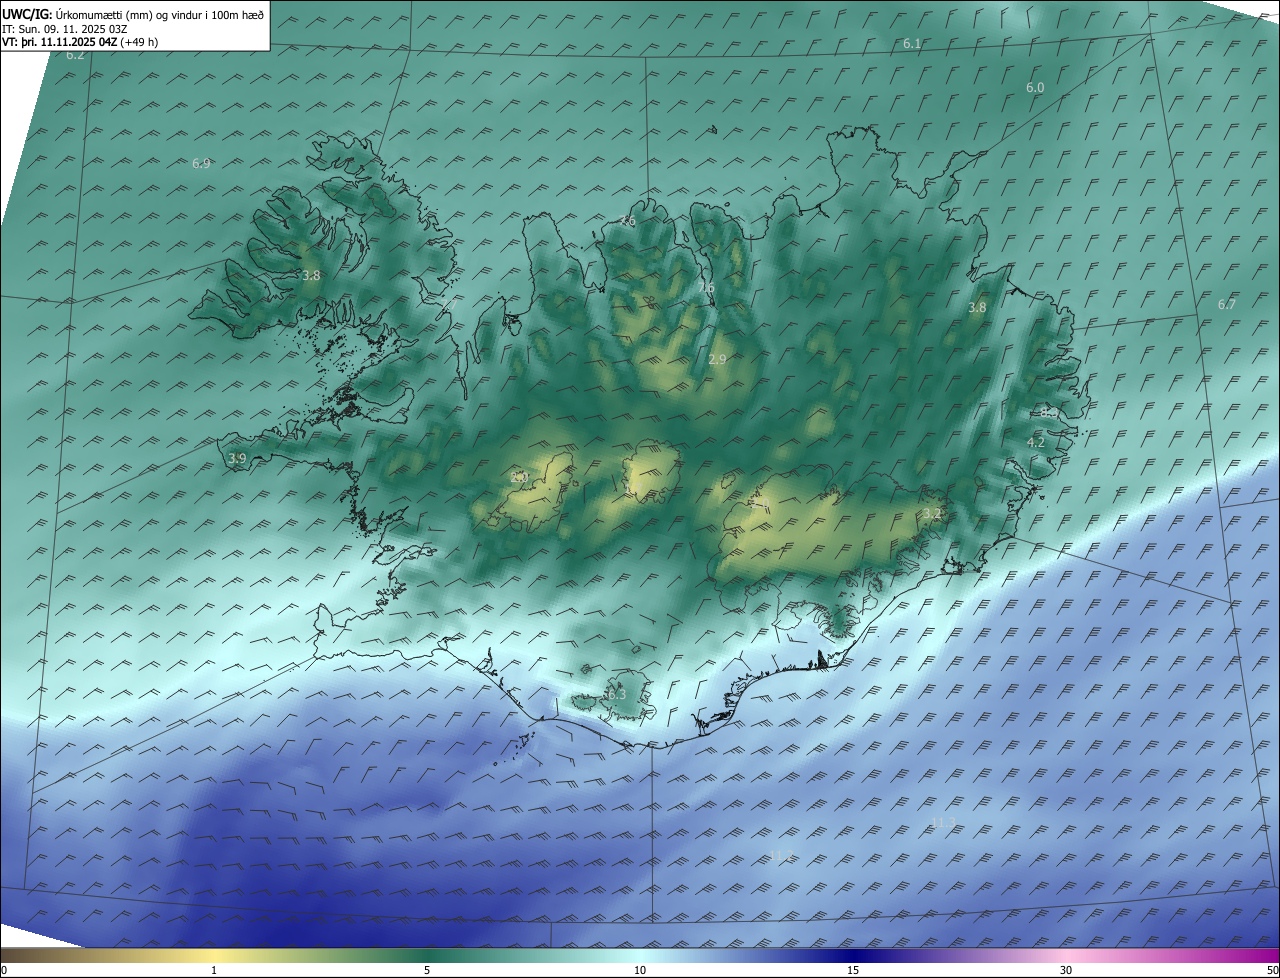Click the 3.8 value in northeast Iceland
1280x978 pixels.
pos(977,308)
